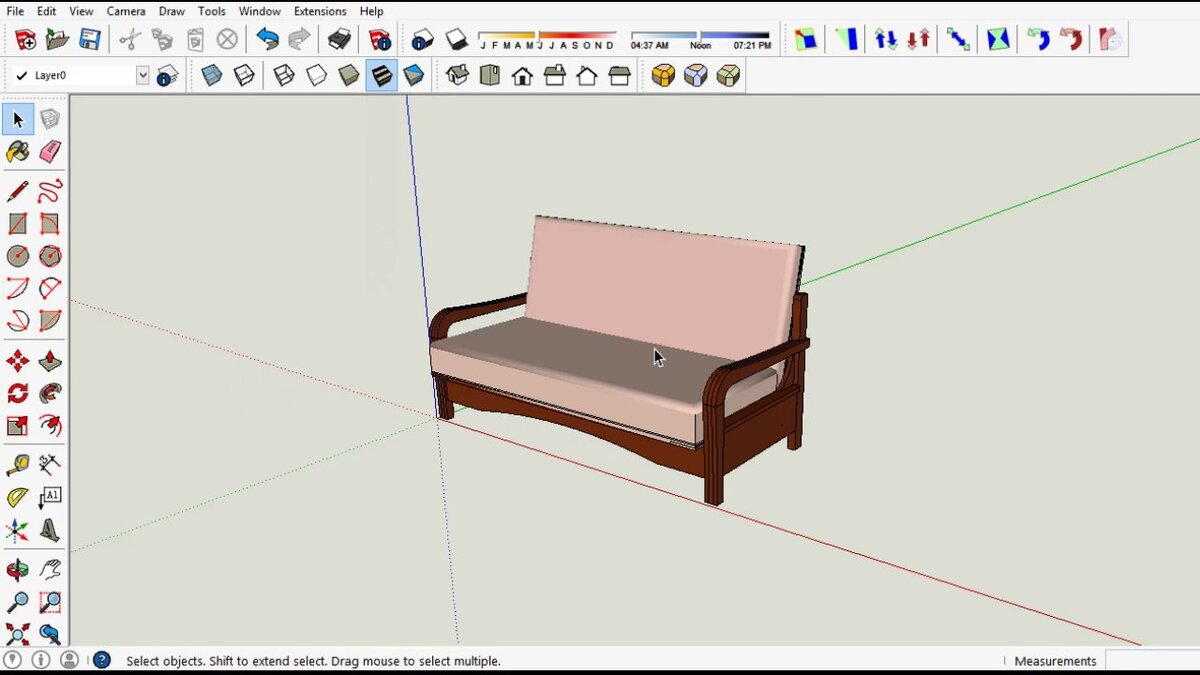The image size is (1200, 675).
Task: Enable Shaded With Textures style
Action: pyautogui.click(x=381, y=76)
